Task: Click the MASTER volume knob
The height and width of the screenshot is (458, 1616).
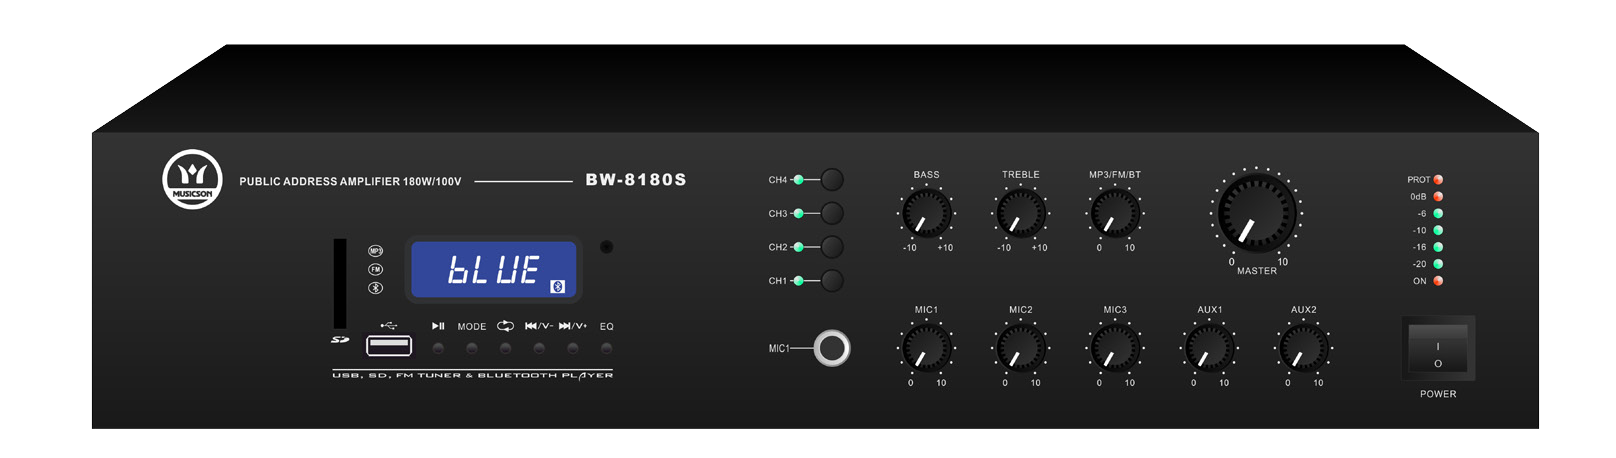Action: click(1256, 212)
